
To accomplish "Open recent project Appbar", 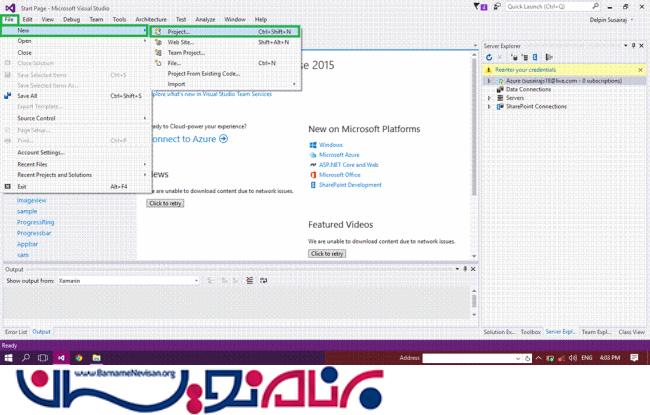I will (x=27, y=244).
